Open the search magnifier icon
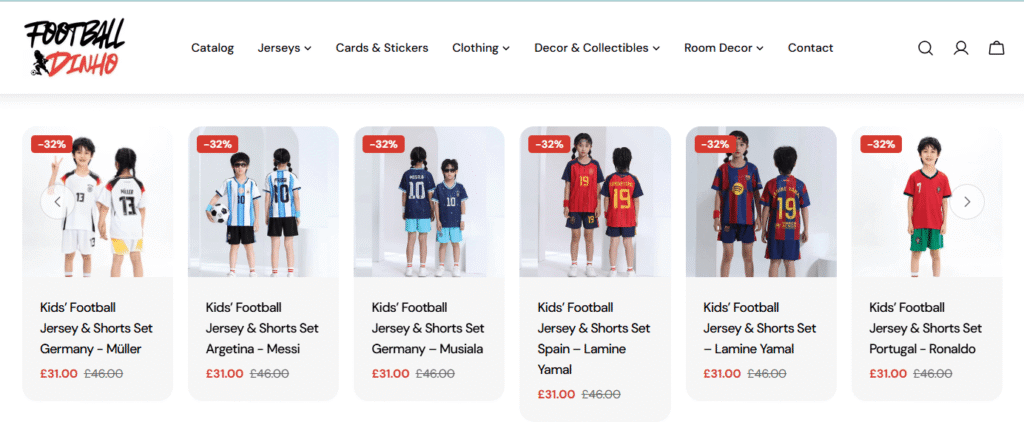This screenshot has height=422, width=1024. click(x=925, y=48)
